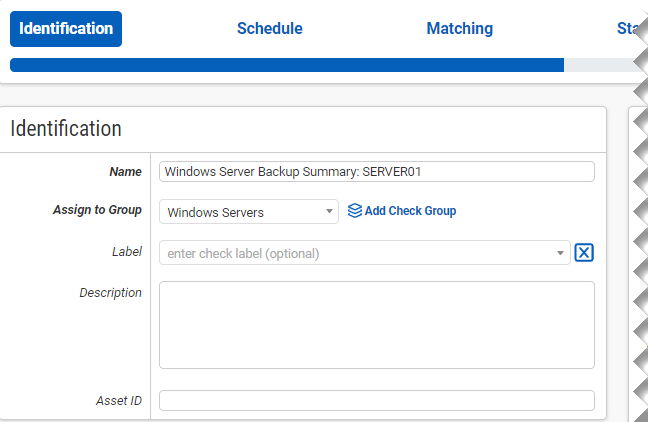Click the Name field label
The image size is (648, 422).
125,172
